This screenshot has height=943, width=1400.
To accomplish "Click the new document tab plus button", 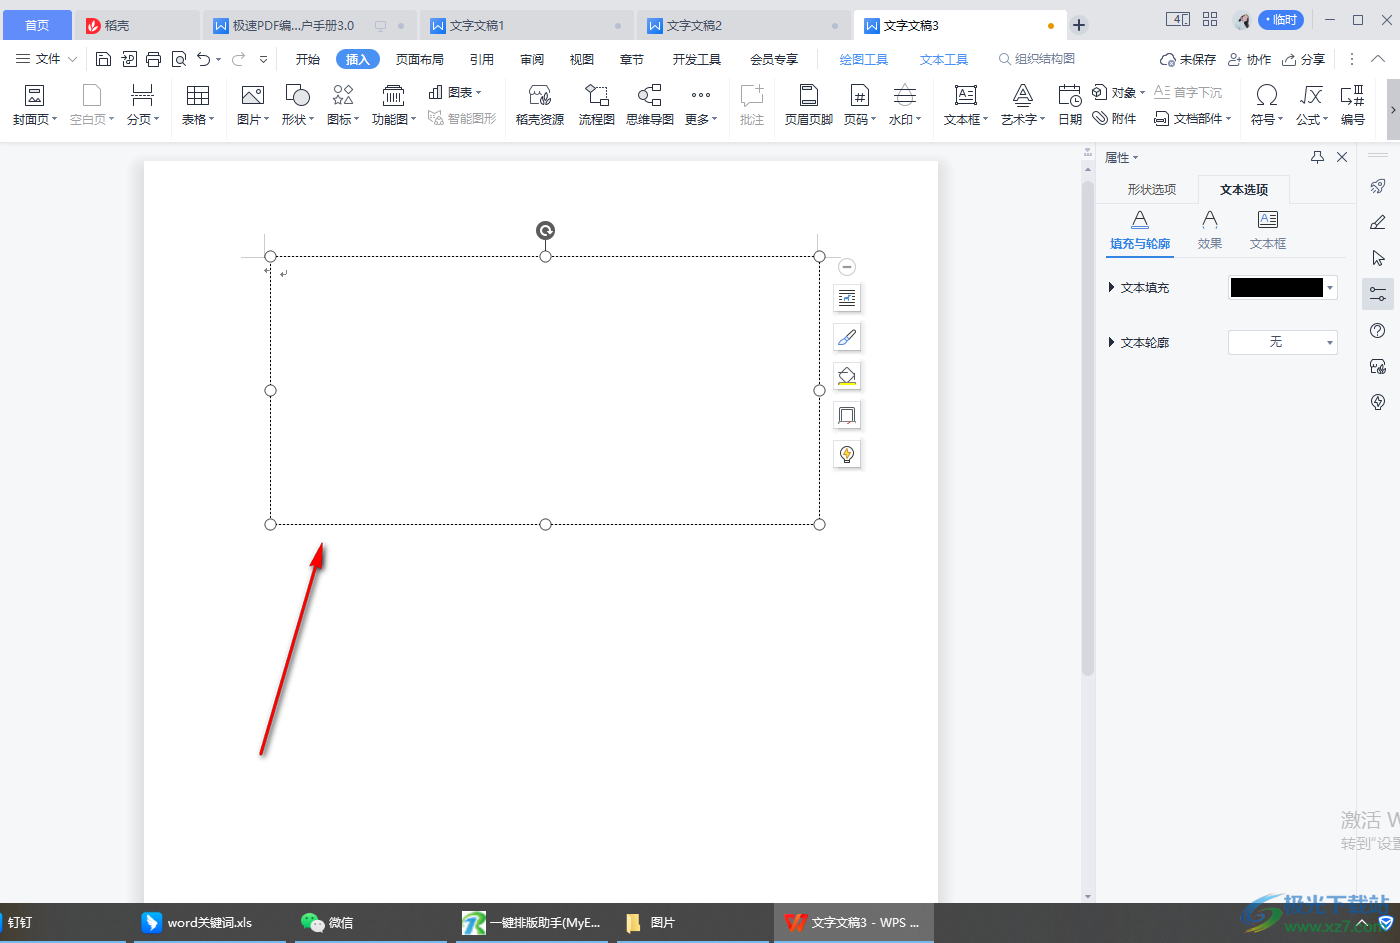I will [x=1079, y=25].
